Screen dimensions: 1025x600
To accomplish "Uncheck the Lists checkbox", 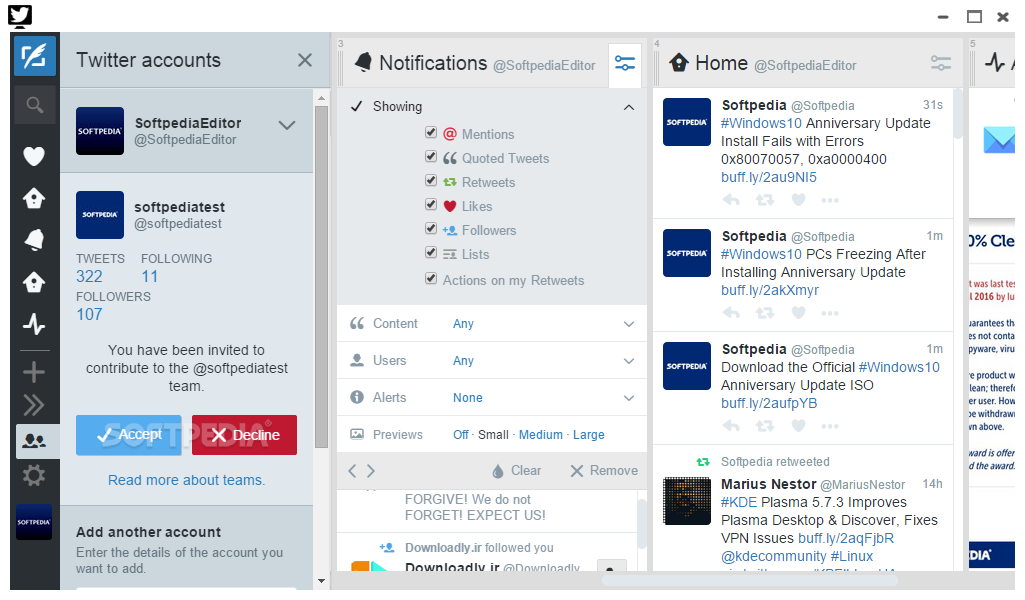I will click(x=431, y=252).
